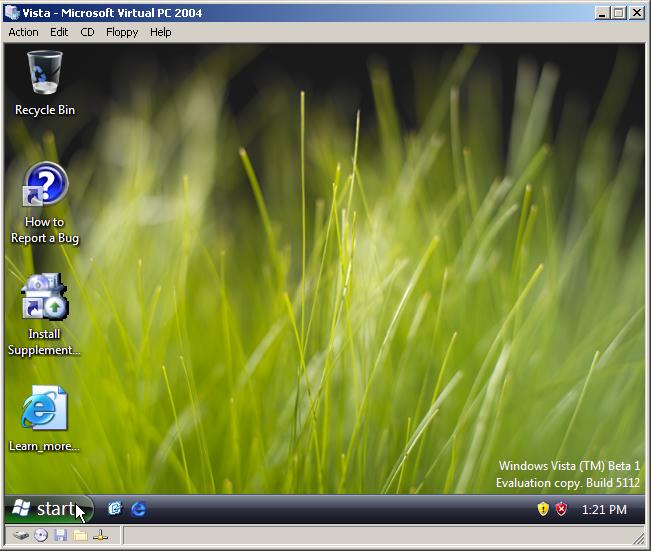
Task: Close the Virtual PC window
Action: coord(637,13)
